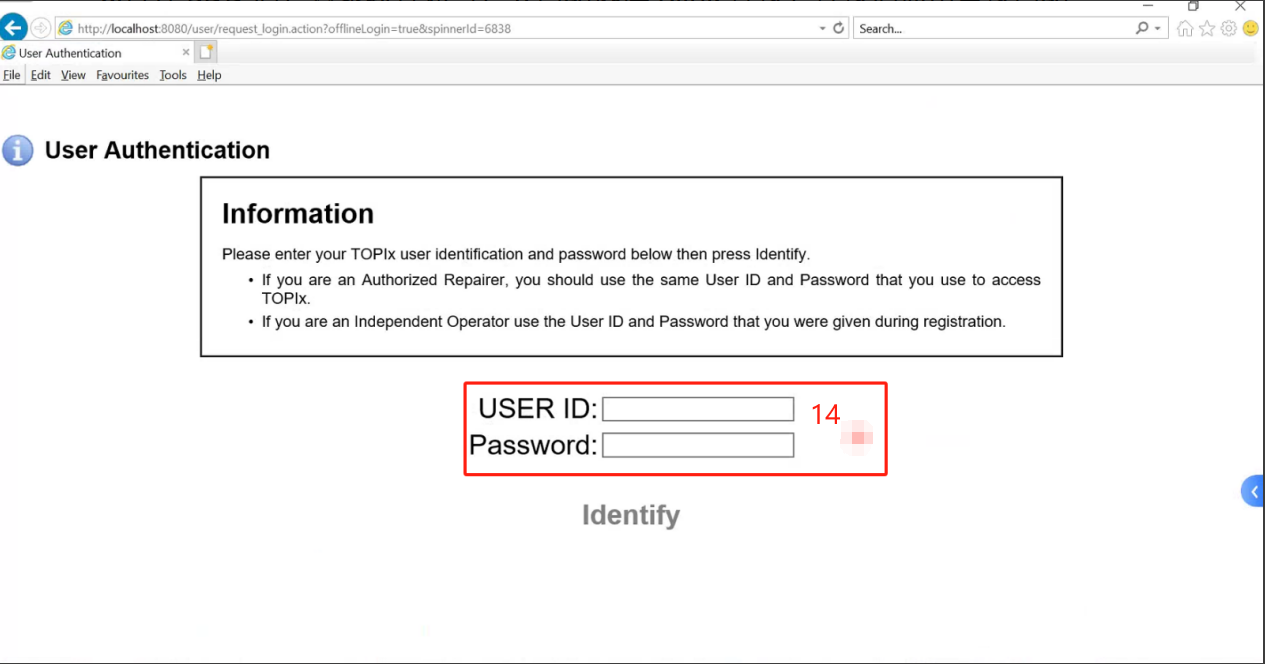Open browser settings gear icon

(1228, 29)
